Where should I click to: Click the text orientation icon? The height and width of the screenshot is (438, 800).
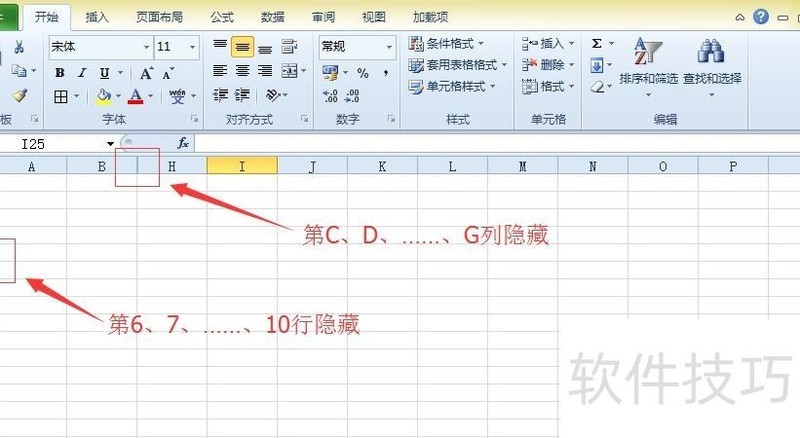click(273, 95)
